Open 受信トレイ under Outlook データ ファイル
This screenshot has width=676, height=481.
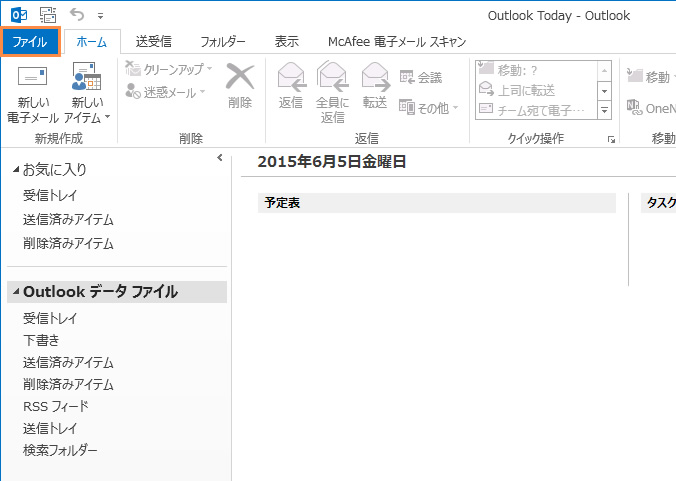[x=50, y=318]
